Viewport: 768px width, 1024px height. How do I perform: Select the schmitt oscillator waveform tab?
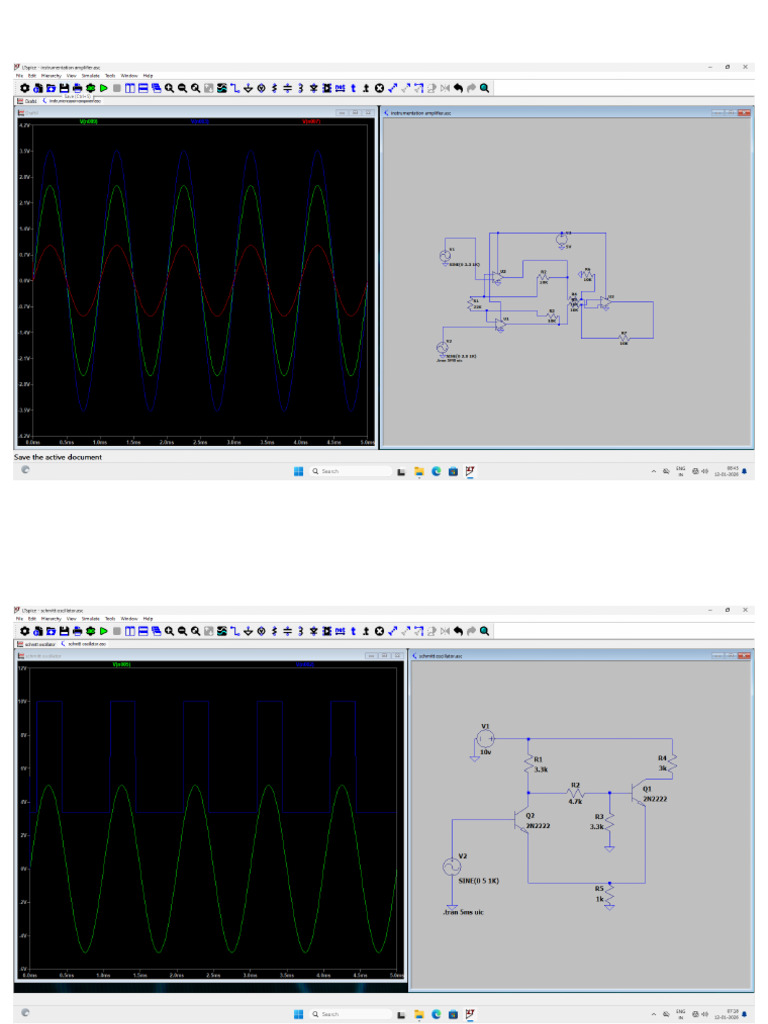click(37, 644)
